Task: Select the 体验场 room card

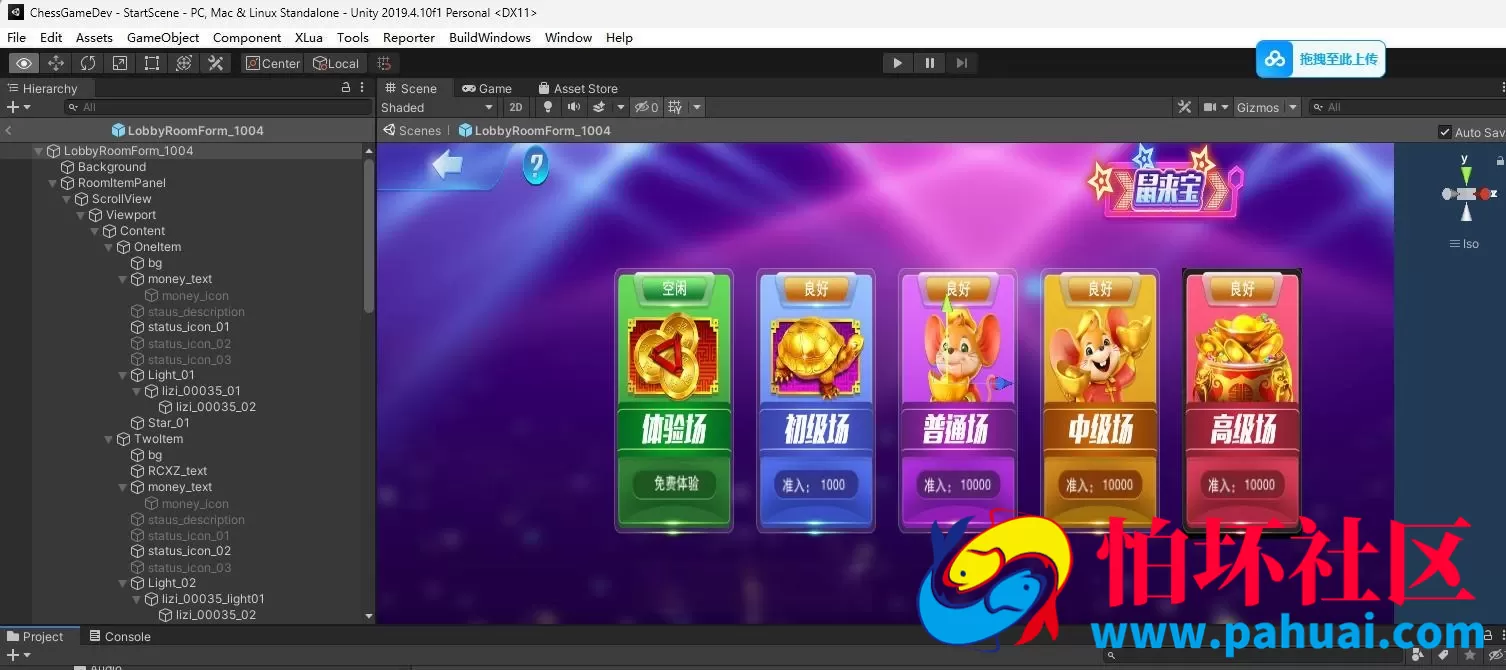Action: 674,399
